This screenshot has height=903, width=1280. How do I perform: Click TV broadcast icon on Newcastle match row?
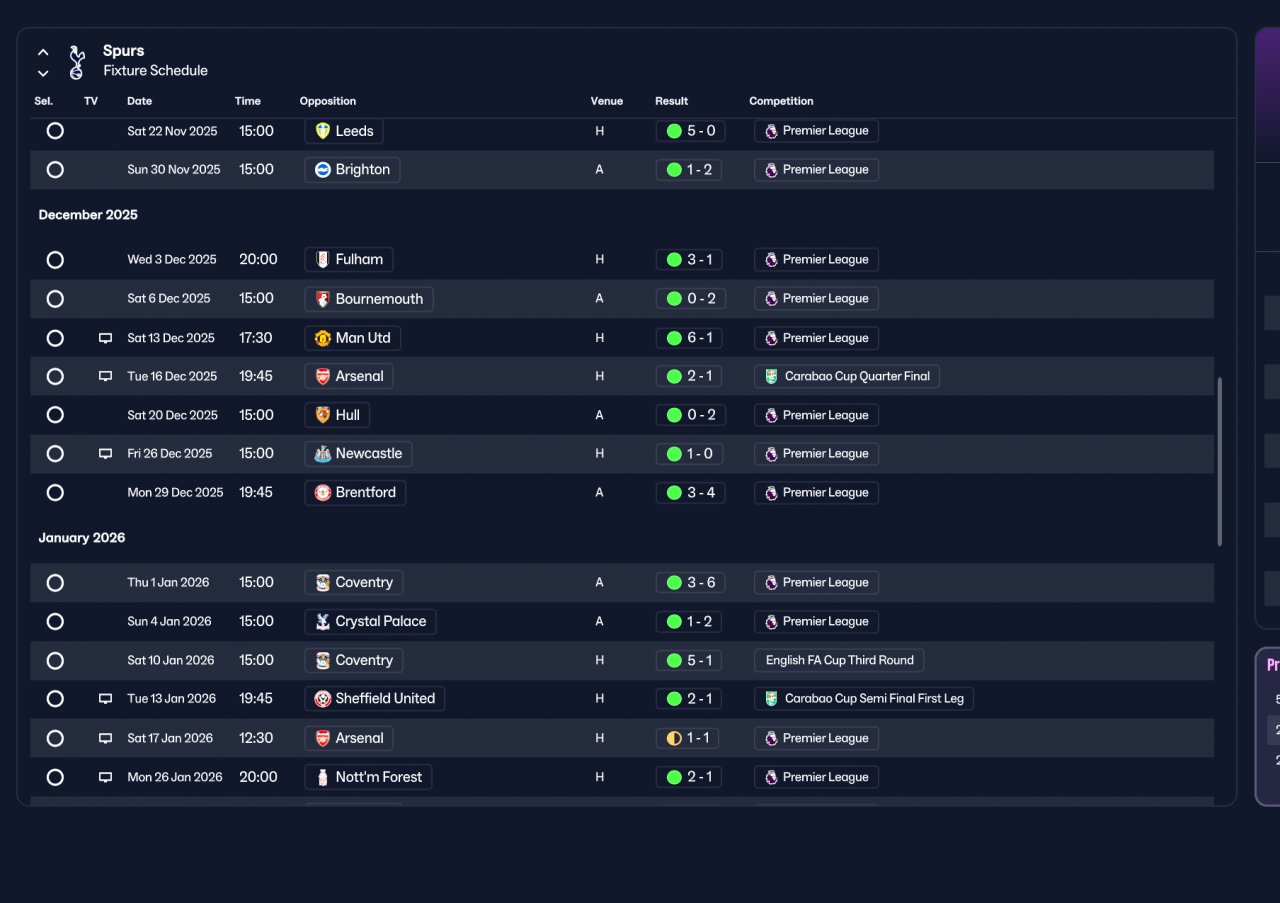pyautogui.click(x=105, y=454)
